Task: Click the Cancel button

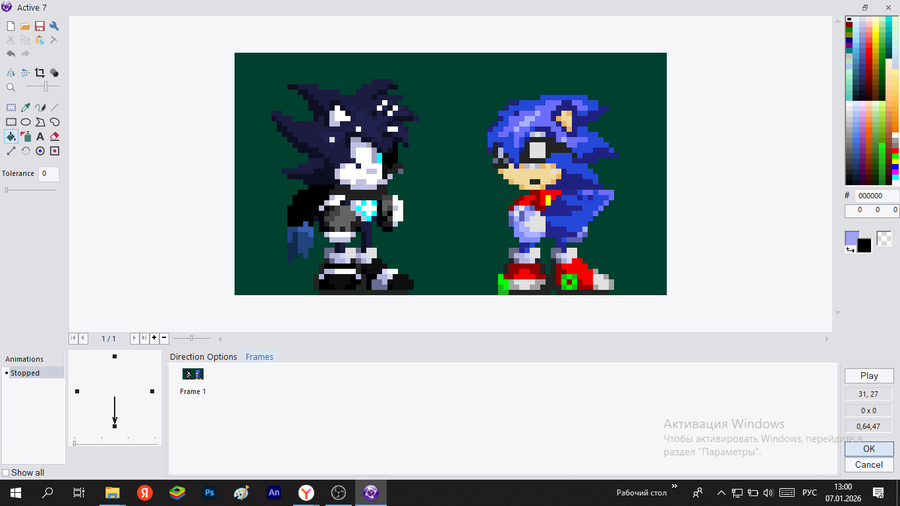Action: point(869,465)
